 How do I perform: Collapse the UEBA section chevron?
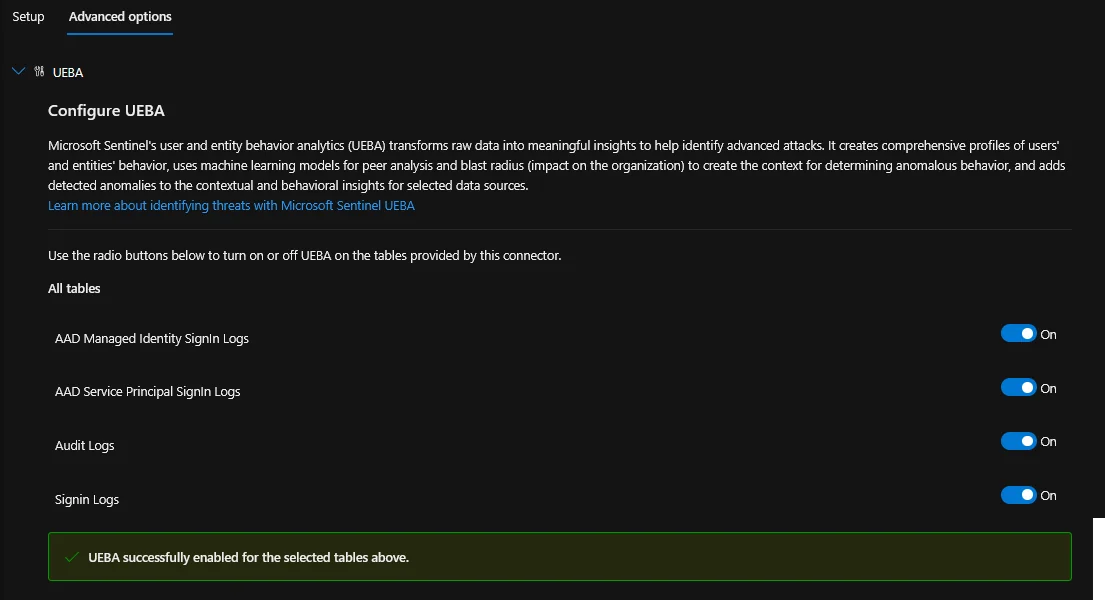(x=18, y=72)
